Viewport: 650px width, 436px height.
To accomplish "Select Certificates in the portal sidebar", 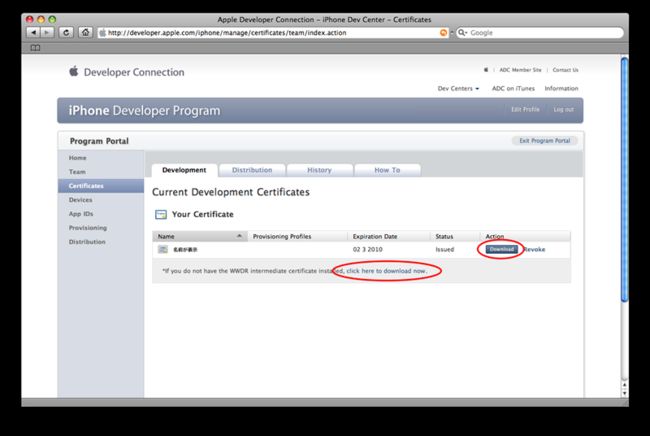I will (x=101, y=186).
